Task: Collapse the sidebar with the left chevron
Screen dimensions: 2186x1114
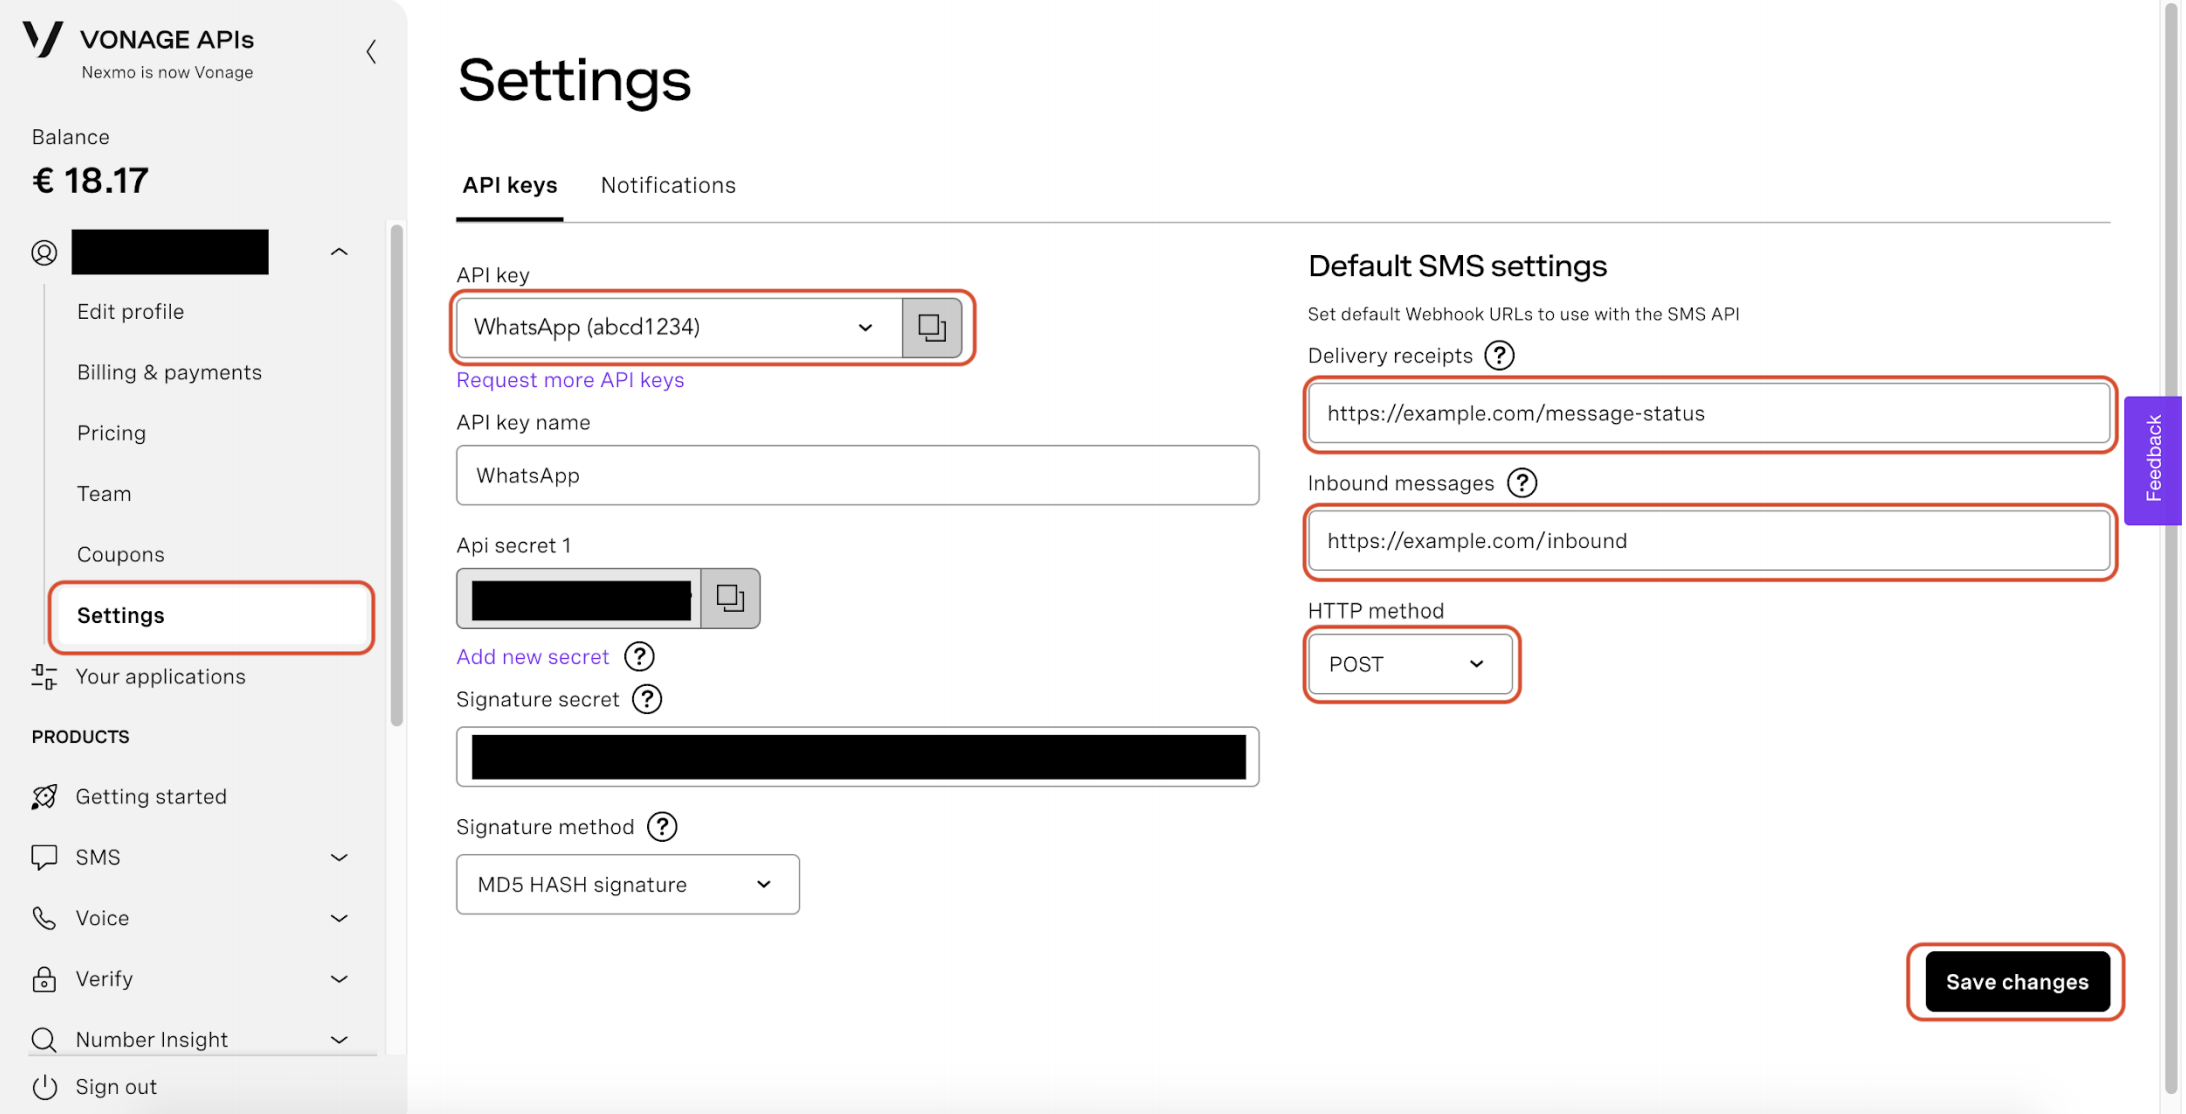Action: (x=371, y=51)
